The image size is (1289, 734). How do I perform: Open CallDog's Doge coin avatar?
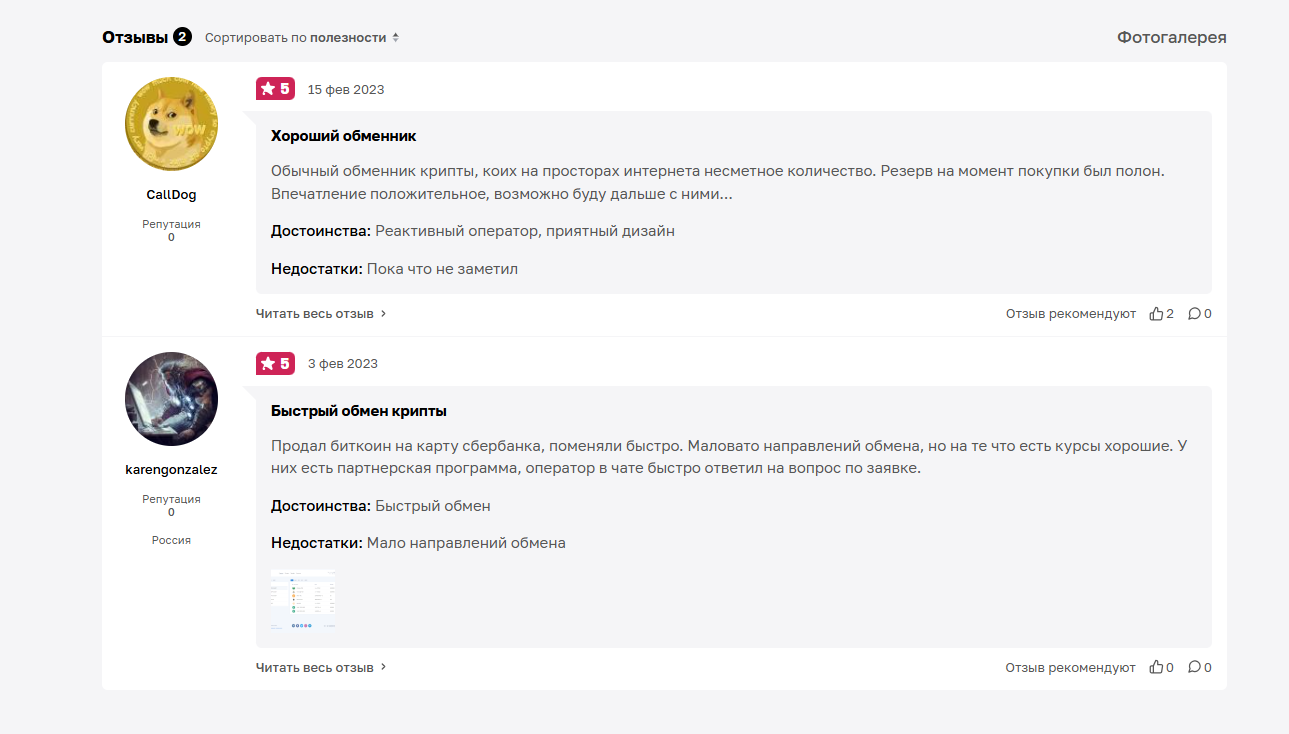(x=171, y=124)
